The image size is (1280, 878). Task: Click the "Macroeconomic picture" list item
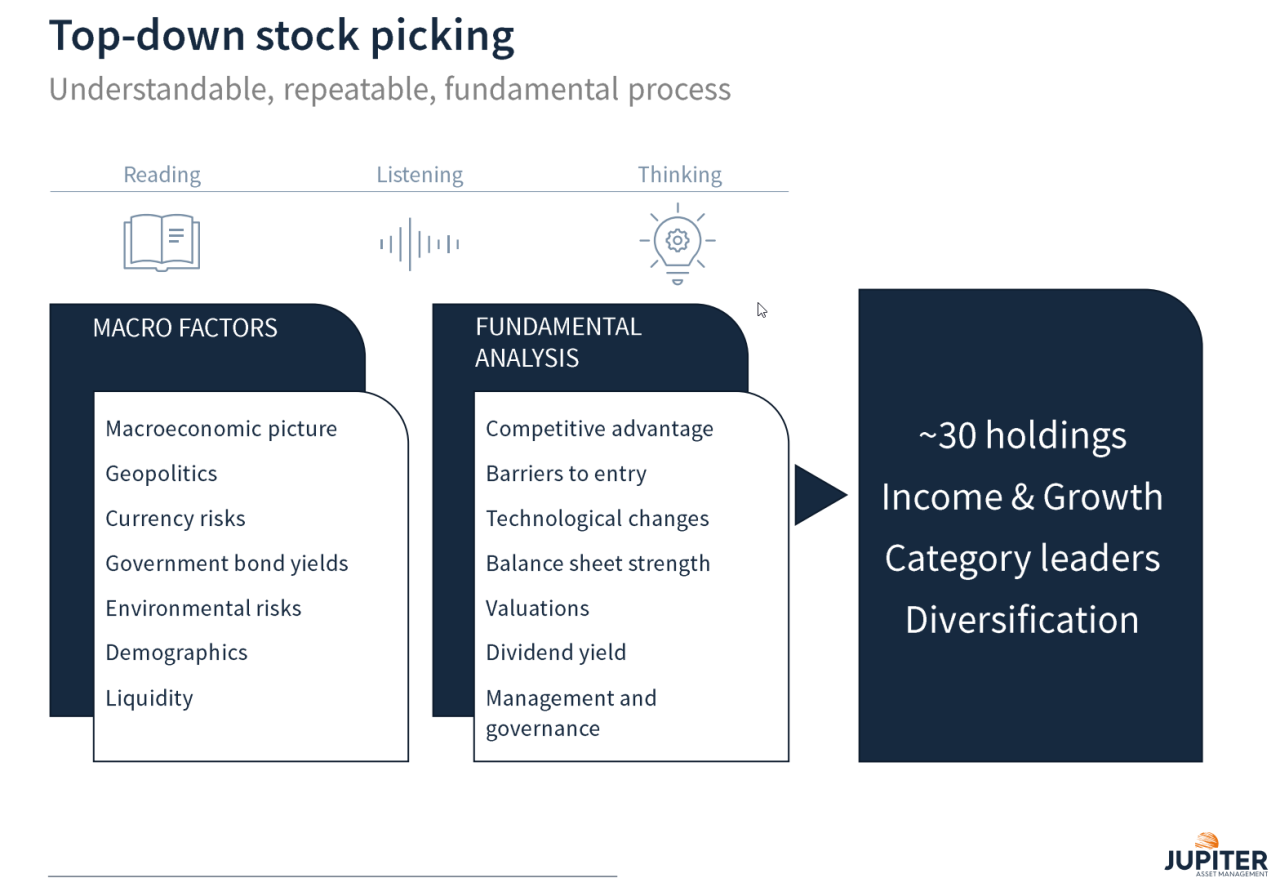point(221,429)
